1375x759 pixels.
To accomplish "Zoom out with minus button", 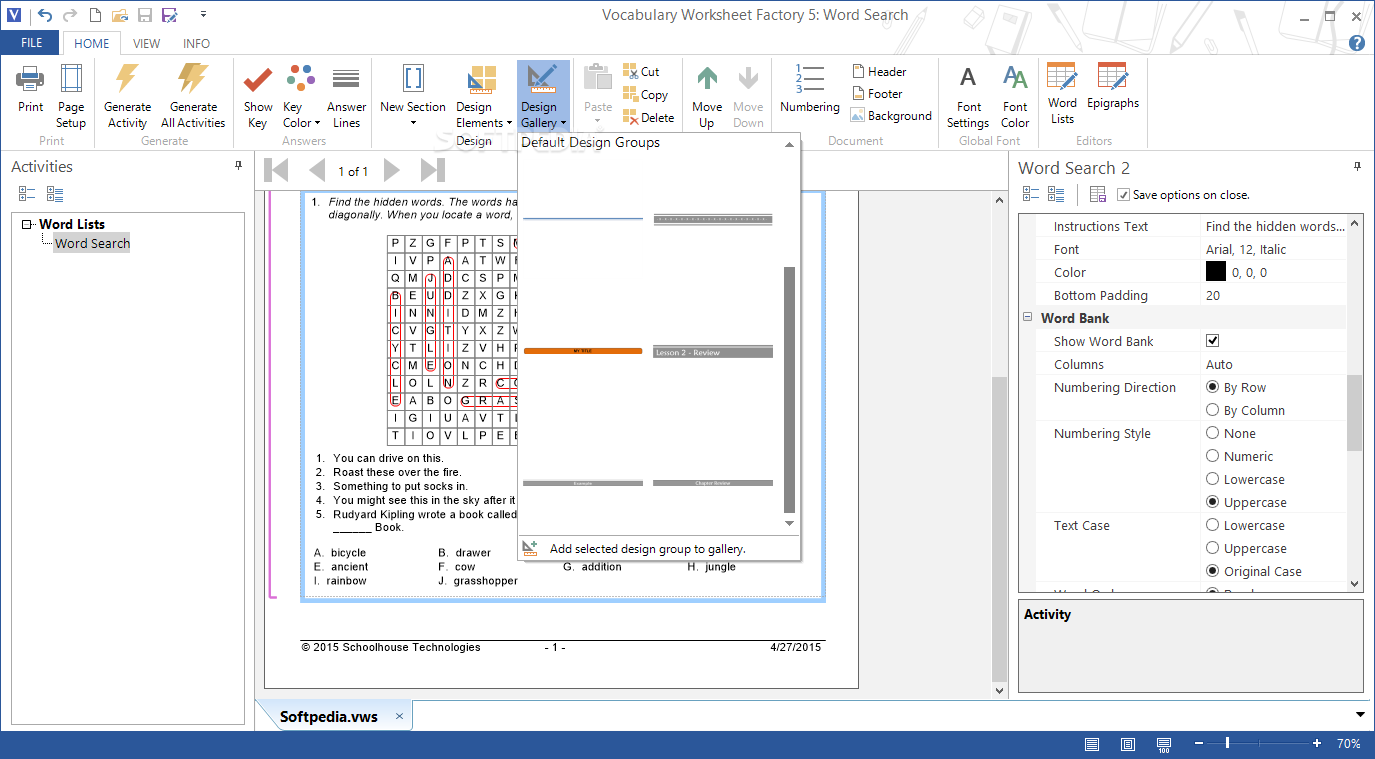I will click(1198, 744).
